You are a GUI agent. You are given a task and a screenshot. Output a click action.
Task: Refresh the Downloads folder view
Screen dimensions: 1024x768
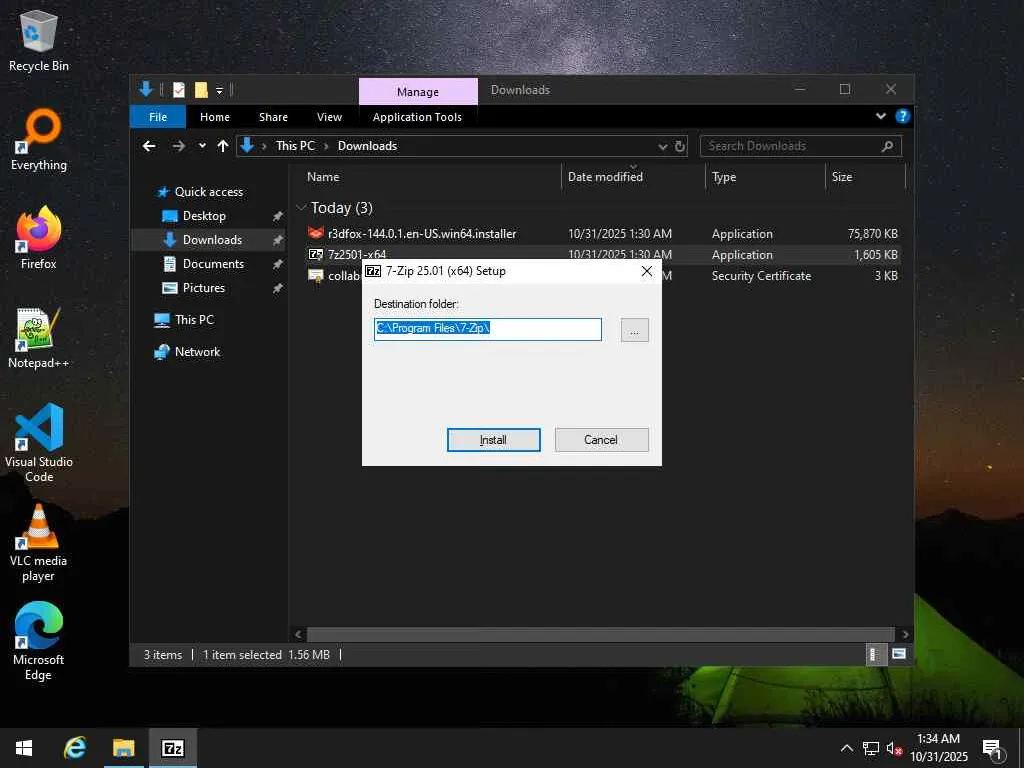pyautogui.click(x=680, y=146)
